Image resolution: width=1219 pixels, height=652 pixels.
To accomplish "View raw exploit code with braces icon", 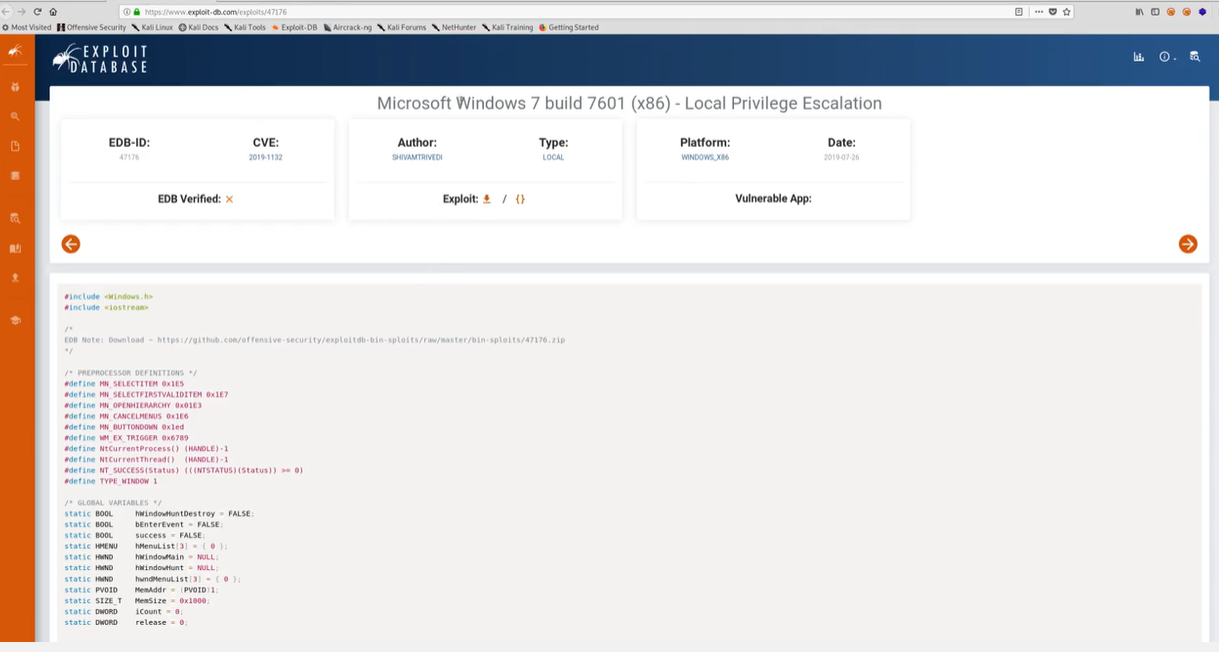I will (520, 199).
